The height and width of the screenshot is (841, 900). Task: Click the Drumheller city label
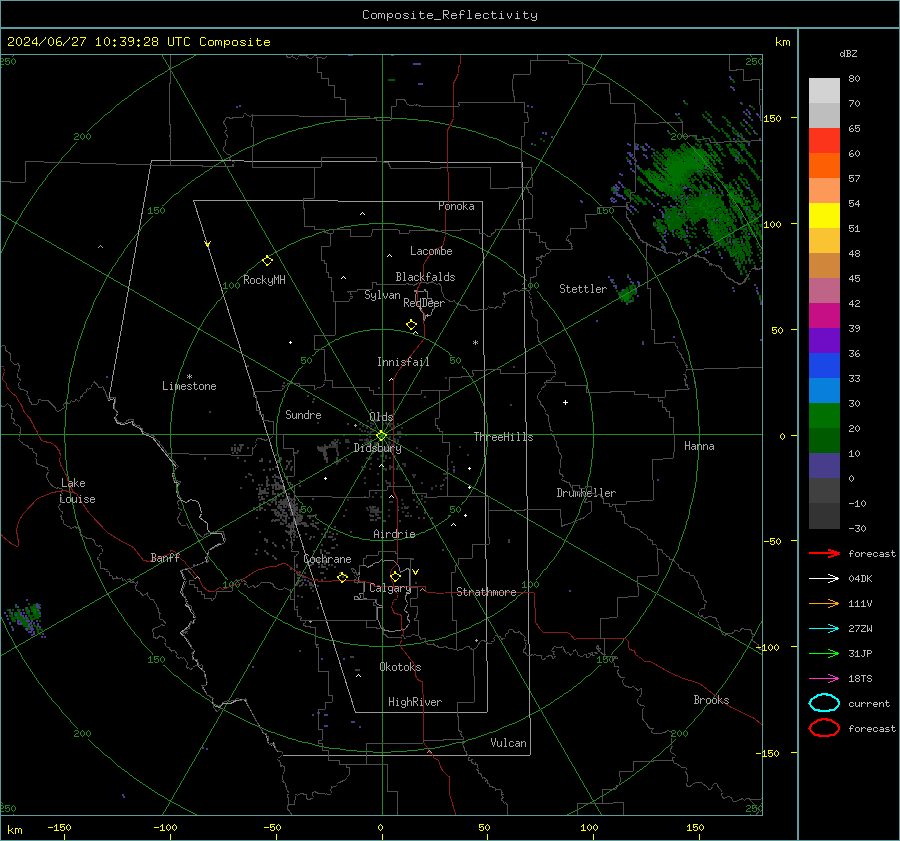pyautogui.click(x=586, y=493)
